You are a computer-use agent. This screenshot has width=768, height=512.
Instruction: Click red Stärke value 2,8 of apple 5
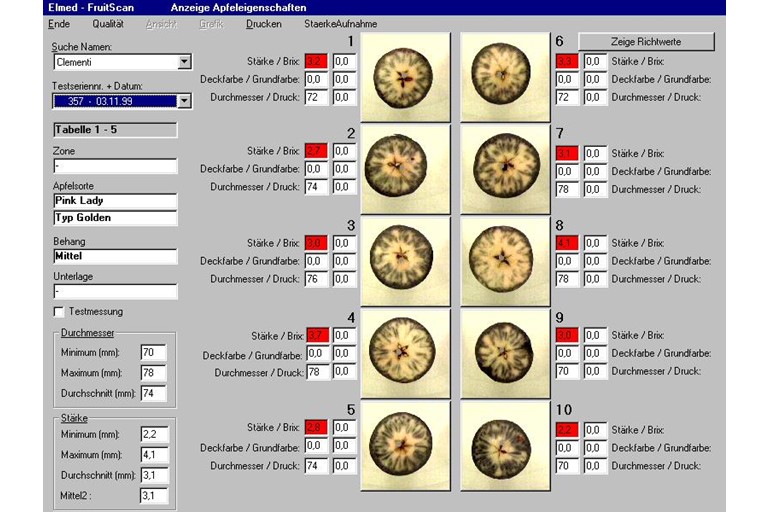pyautogui.click(x=316, y=427)
